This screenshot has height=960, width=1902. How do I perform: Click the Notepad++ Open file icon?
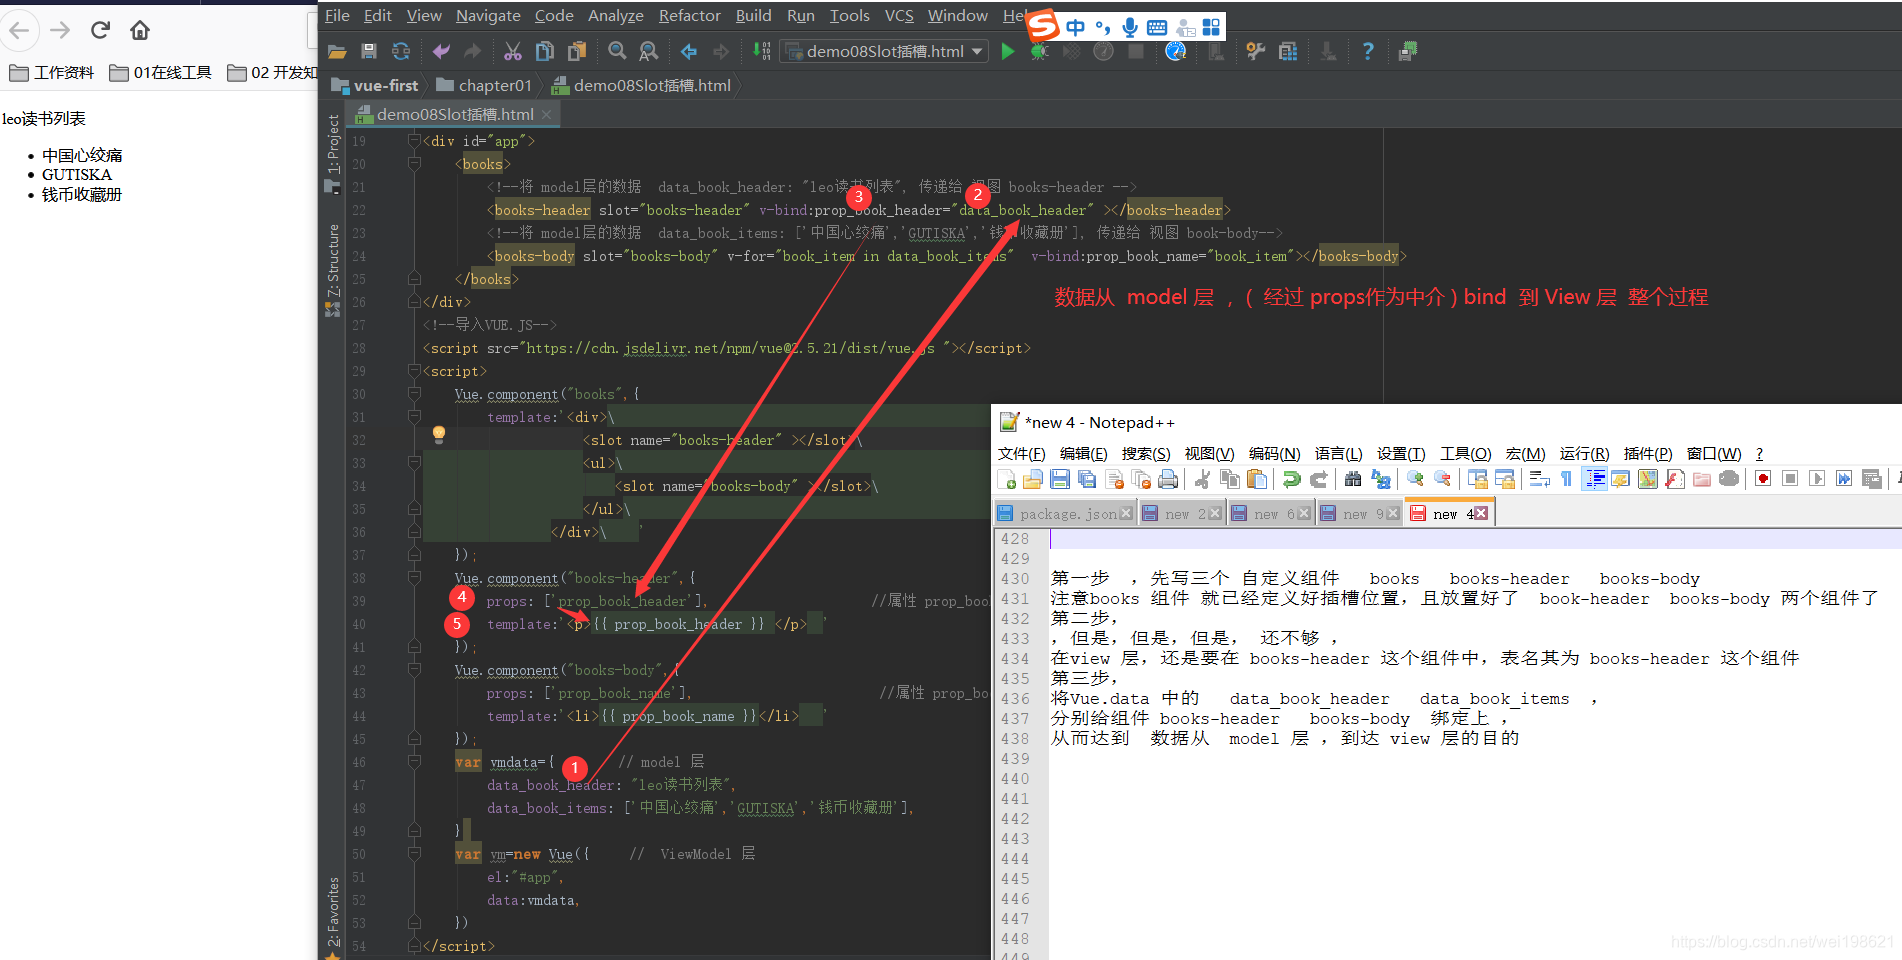click(1033, 480)
